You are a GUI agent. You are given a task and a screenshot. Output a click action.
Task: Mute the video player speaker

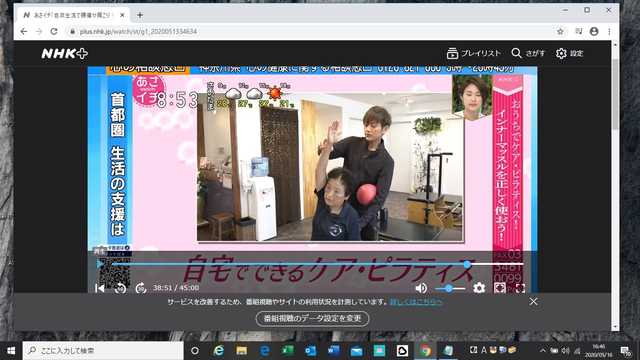(x=421, y=288)
